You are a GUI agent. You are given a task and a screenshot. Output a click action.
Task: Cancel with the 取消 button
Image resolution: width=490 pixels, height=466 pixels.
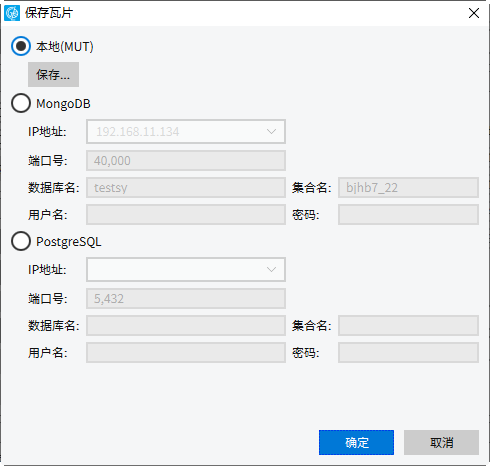(x=441, y=442)
